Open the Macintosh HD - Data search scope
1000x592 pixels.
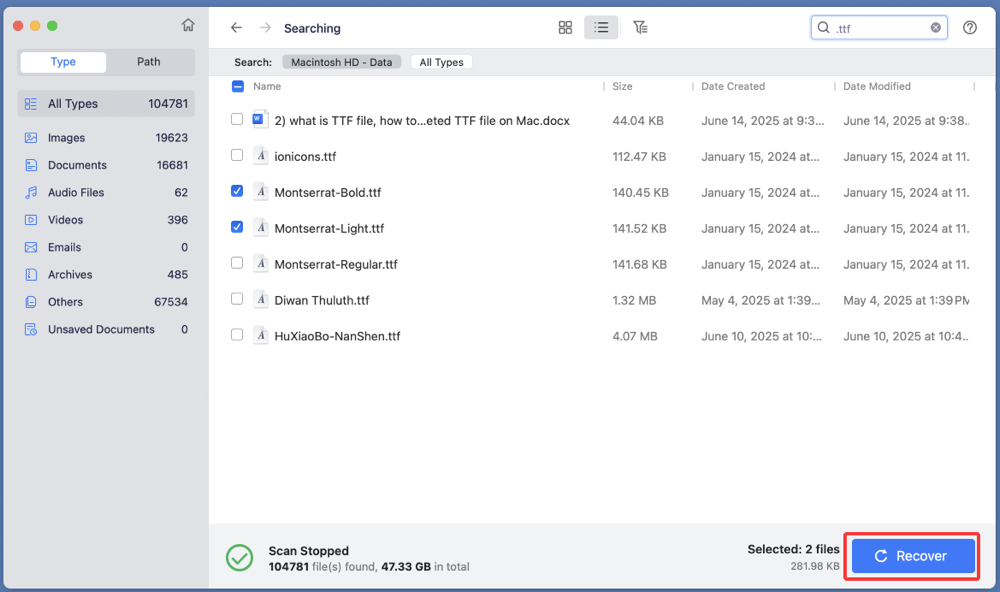click(341, 61)
